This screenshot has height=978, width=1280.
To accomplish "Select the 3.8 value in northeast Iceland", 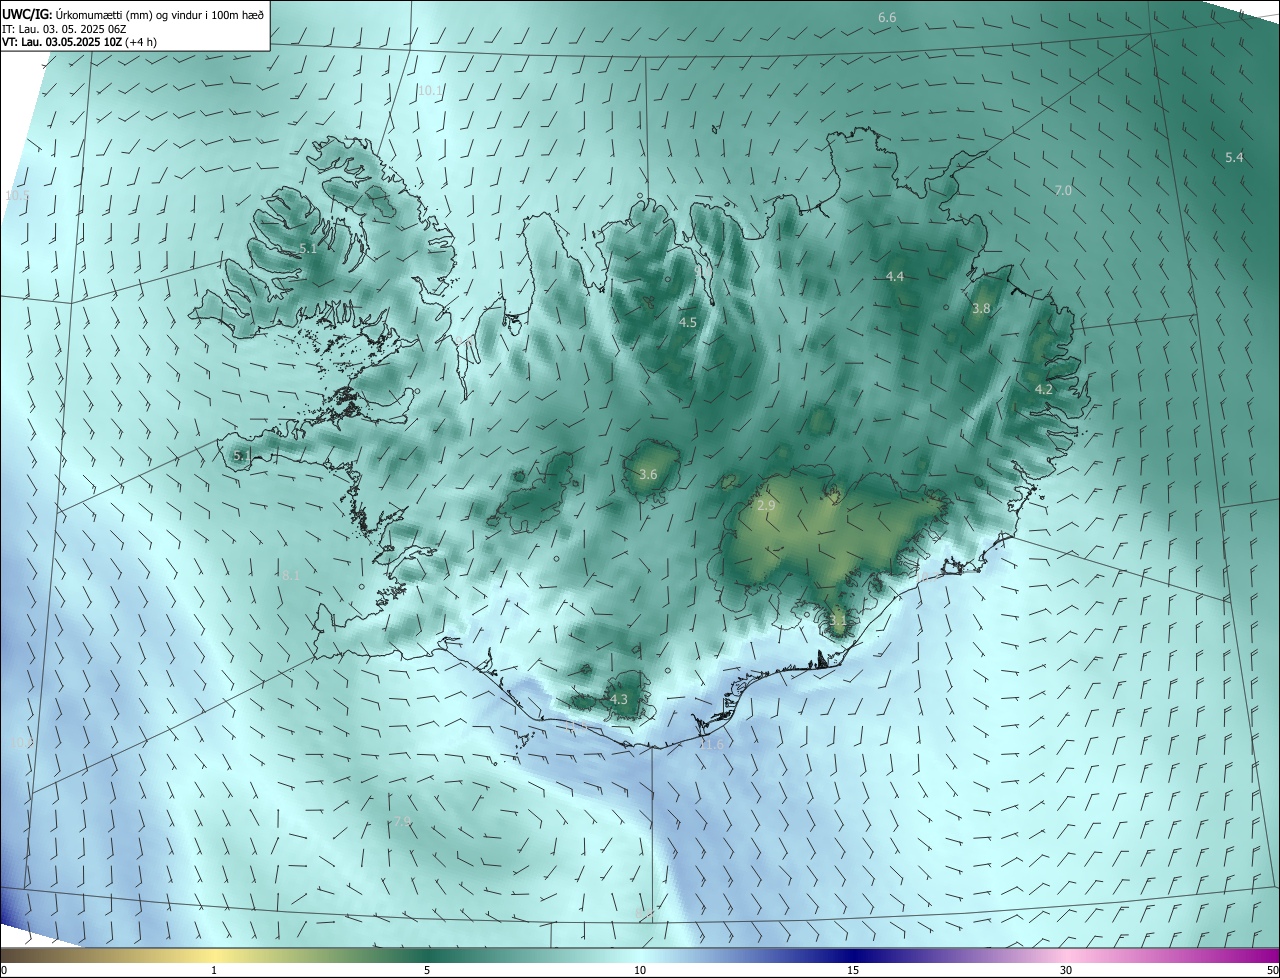I will tap(981, 309).
